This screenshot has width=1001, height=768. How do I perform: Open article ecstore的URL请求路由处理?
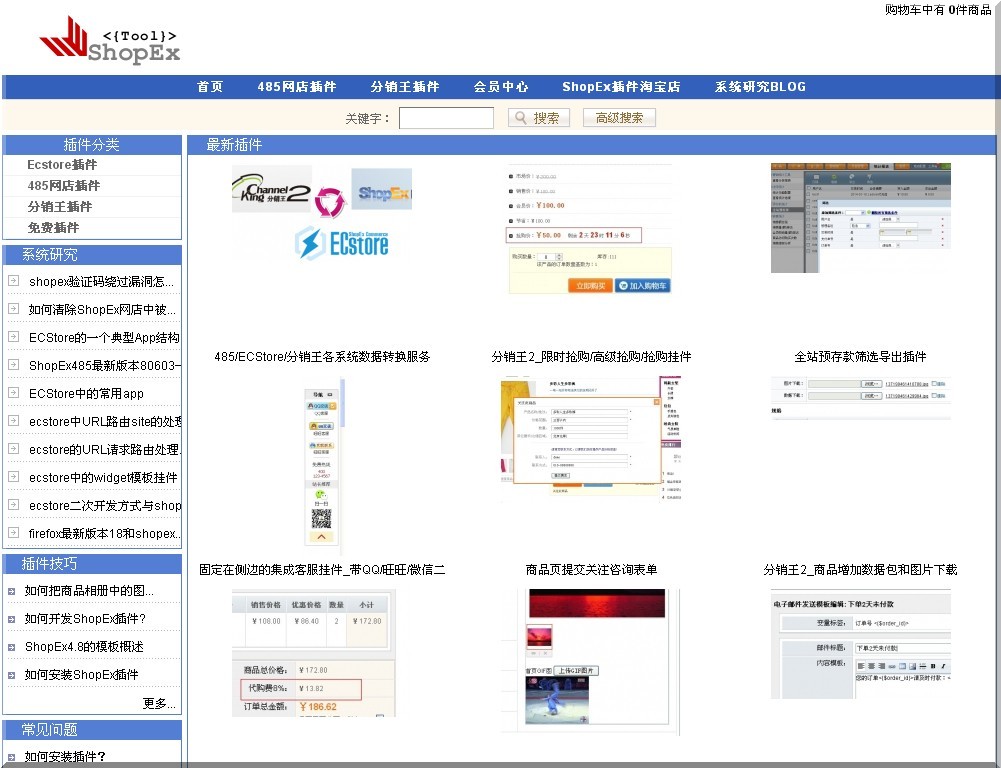105,450
